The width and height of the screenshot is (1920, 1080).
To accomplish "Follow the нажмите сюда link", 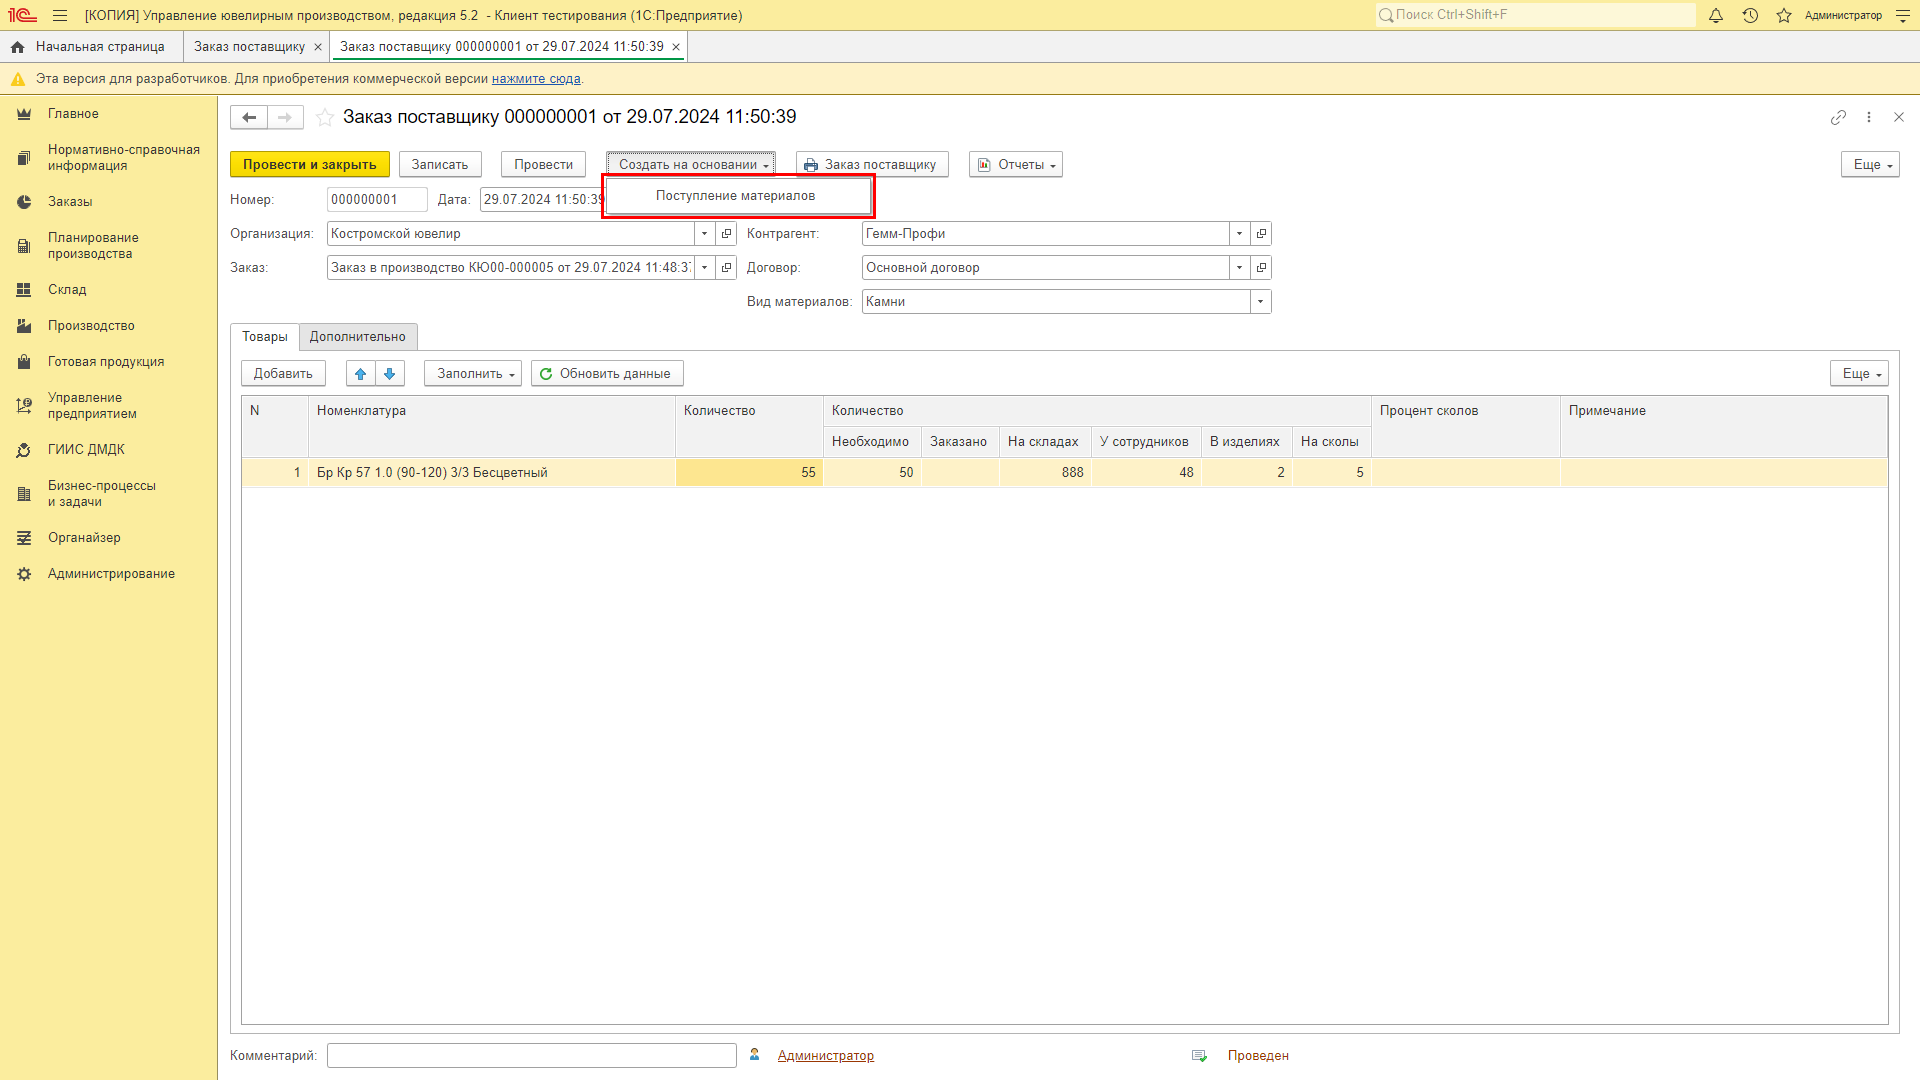I will point(536,79).
